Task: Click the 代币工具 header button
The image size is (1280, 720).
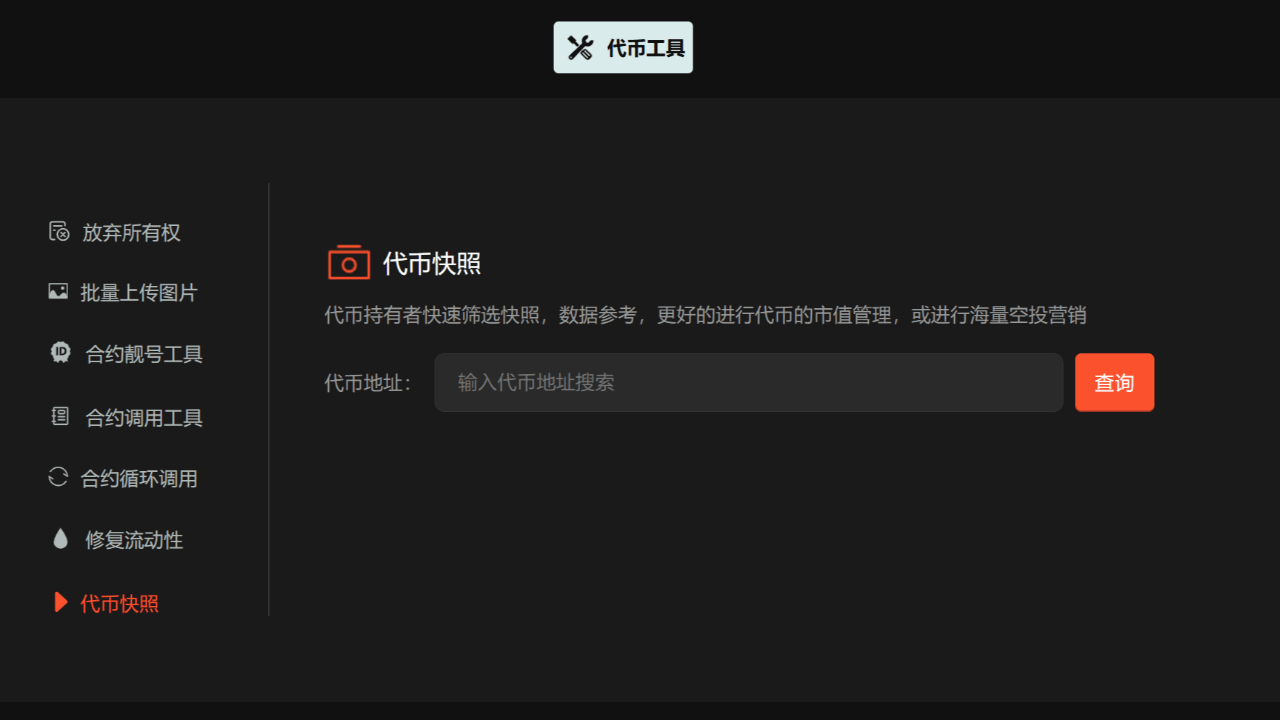Action: tap(623, 47)
